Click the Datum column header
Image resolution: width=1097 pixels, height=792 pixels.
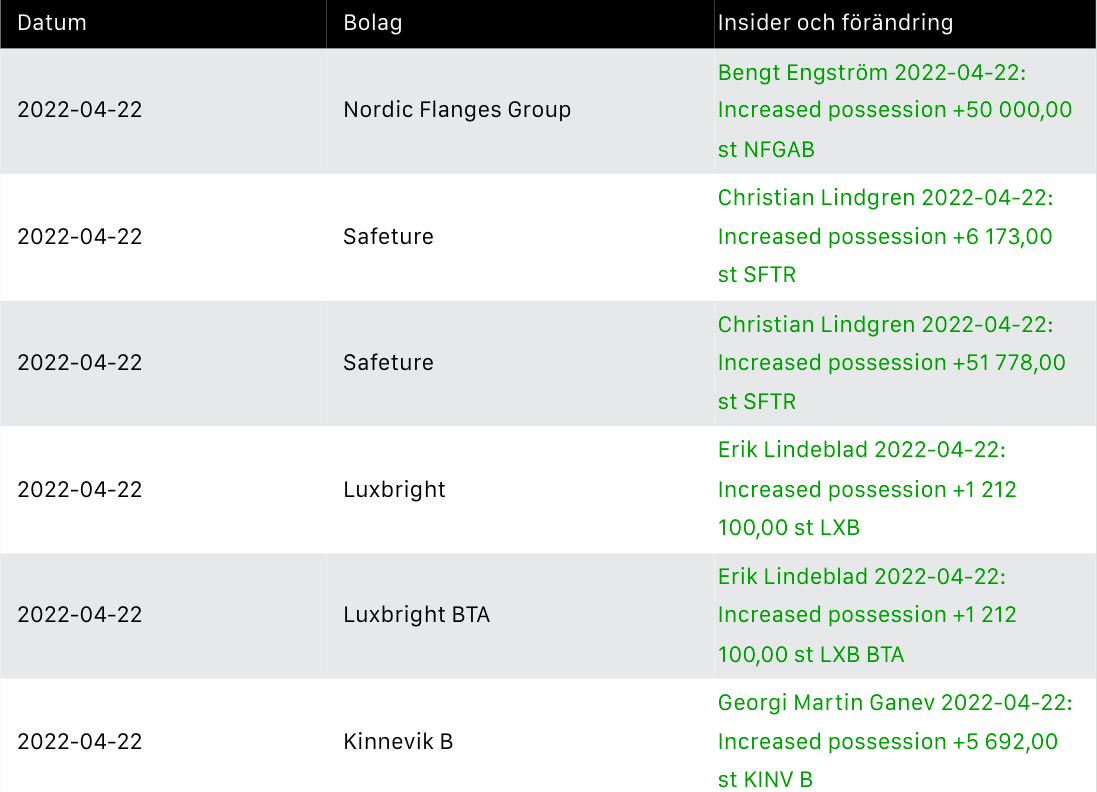point(52,23)
